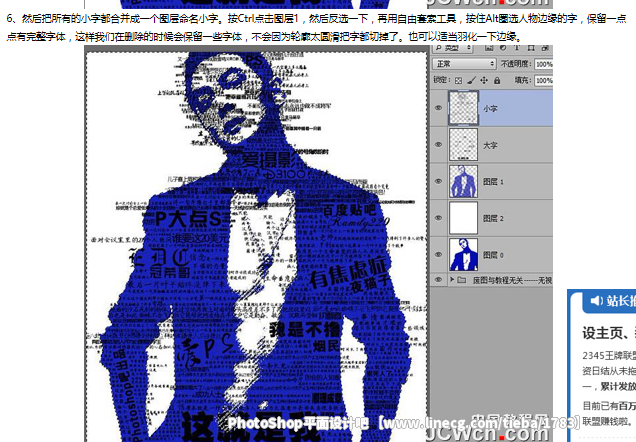Hide the 小字 layer with its eye icon
Image resolution: width=636 pixels, height=442 pixels.
[x=438, y=108]
